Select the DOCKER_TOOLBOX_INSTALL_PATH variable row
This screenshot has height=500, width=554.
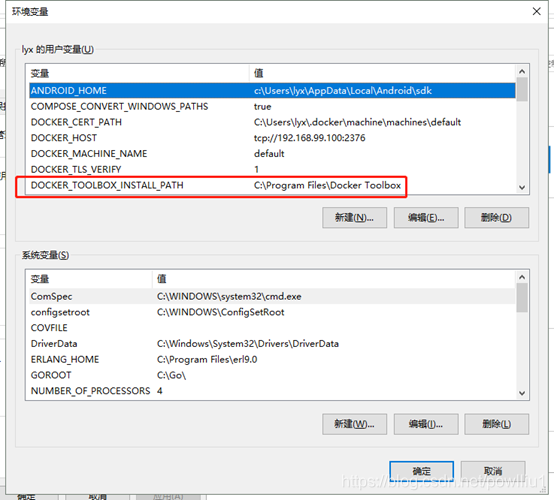(272, 185)
